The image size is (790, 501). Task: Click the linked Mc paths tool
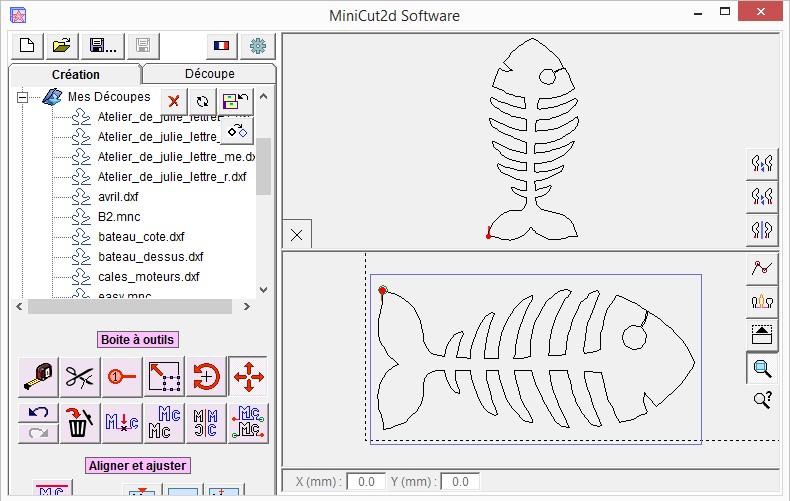pyautogui.click(x=248, y=423)
